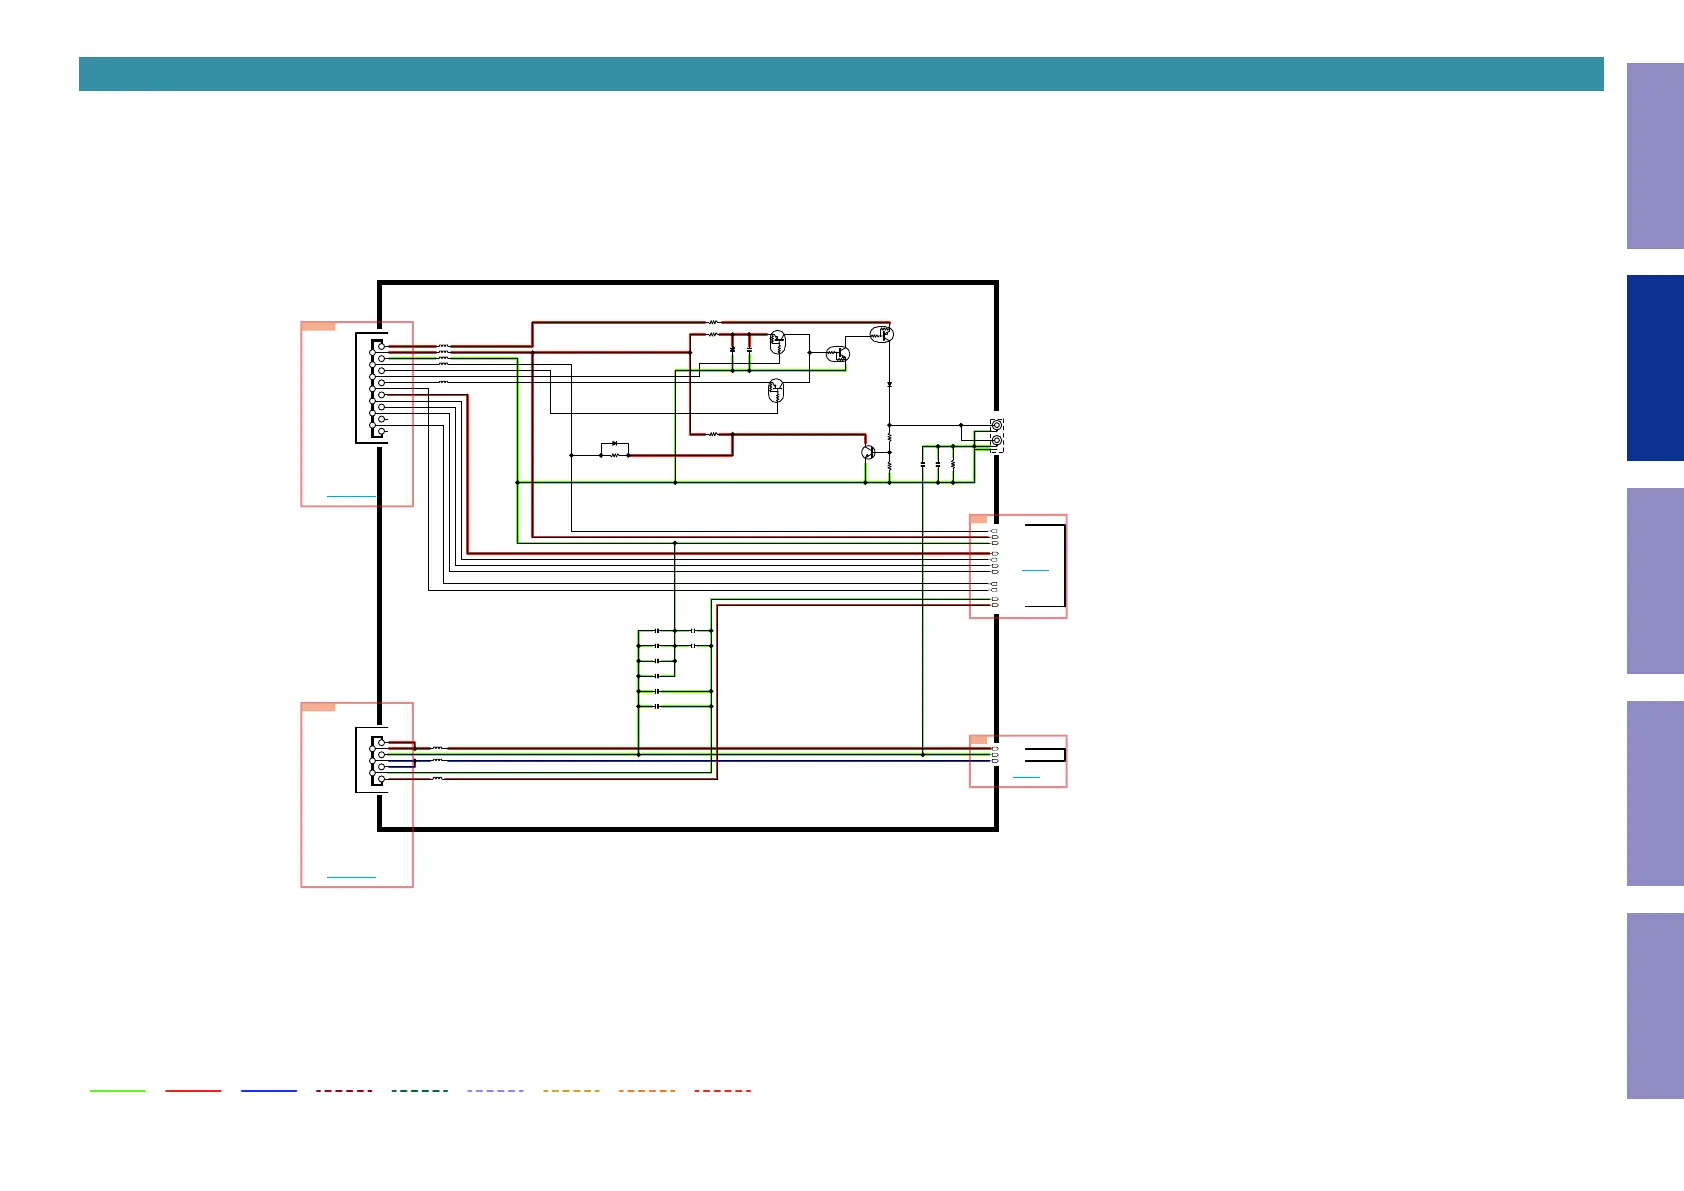
Task: Select the dark blue active side tab
Action: [1655, 368]
